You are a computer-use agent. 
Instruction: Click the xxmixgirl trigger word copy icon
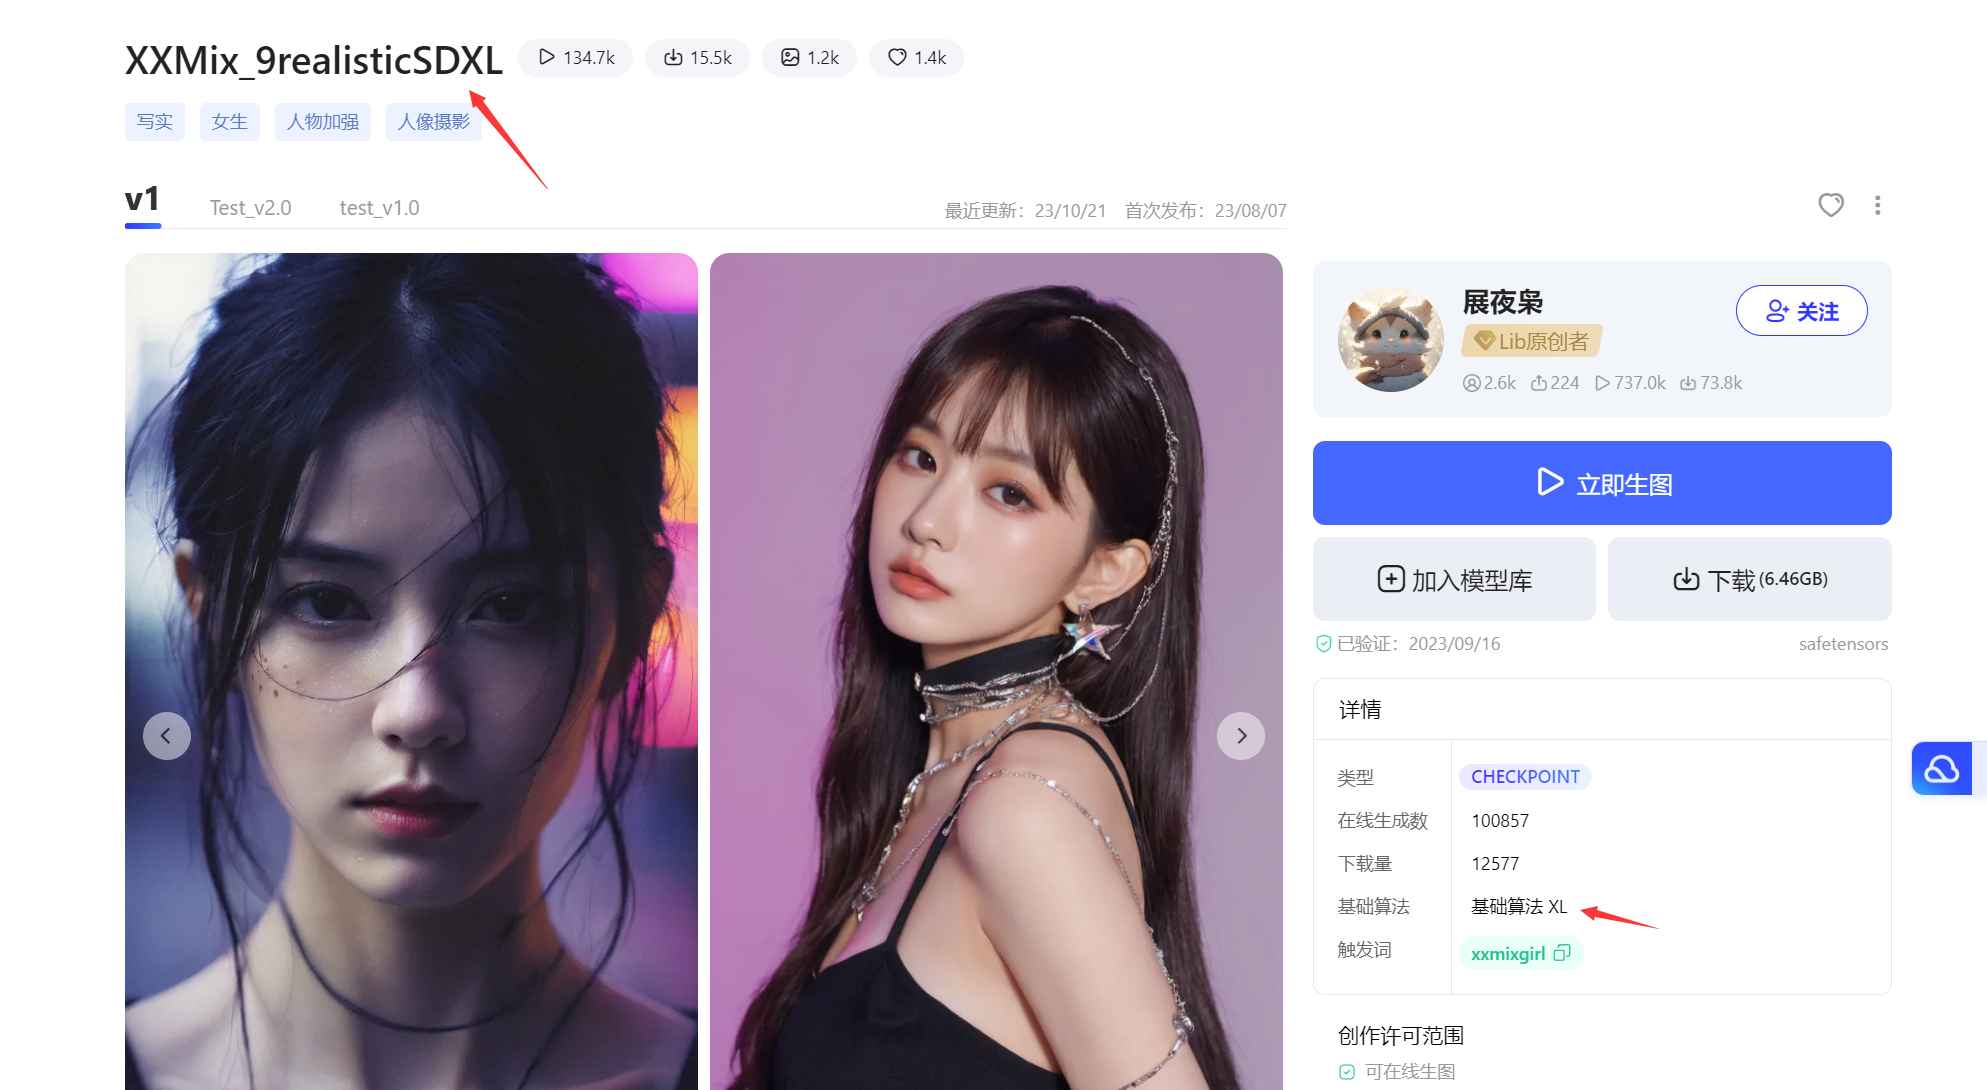point(1560,953)
